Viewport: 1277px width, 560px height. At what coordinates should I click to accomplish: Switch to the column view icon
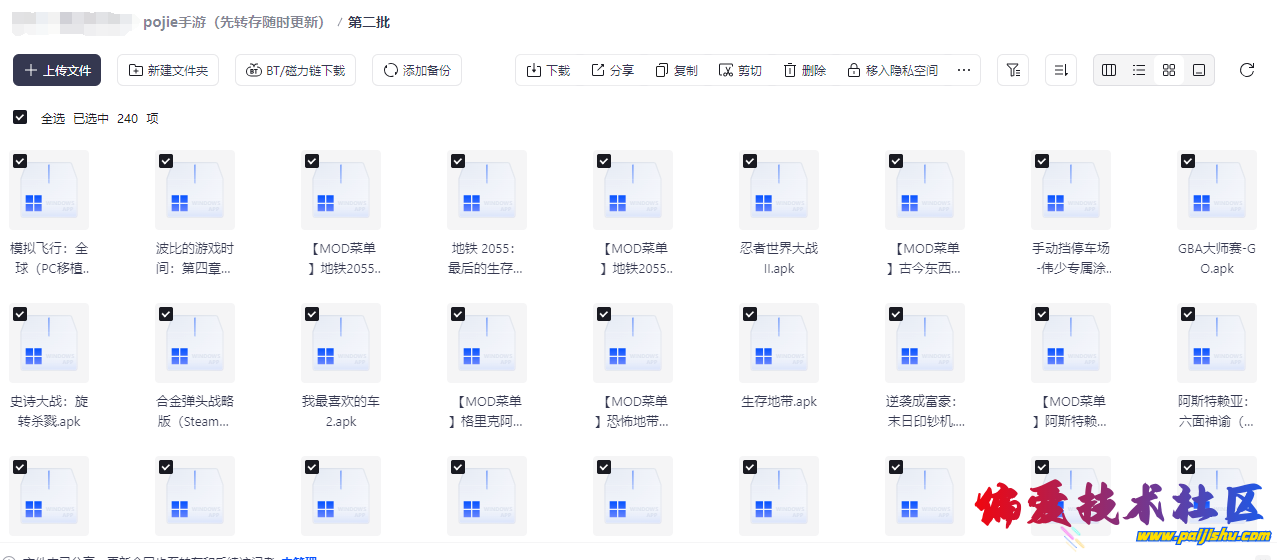pos(1109,70)
